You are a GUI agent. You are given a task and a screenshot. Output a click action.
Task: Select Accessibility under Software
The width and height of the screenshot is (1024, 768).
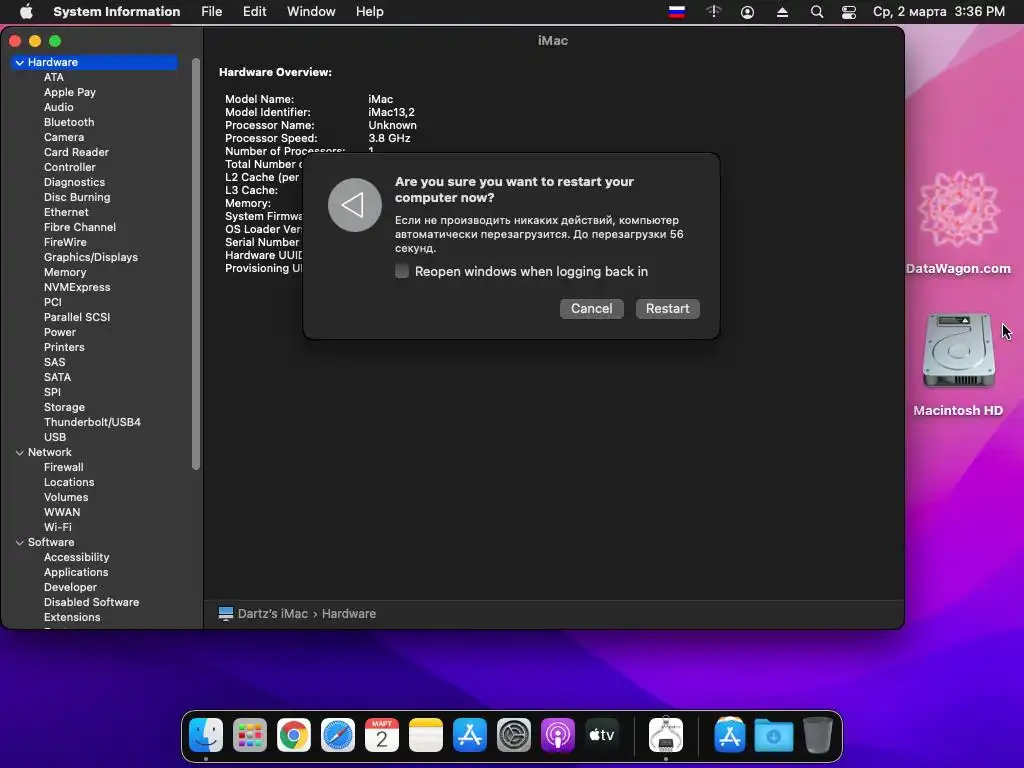(x=76, y=558)
